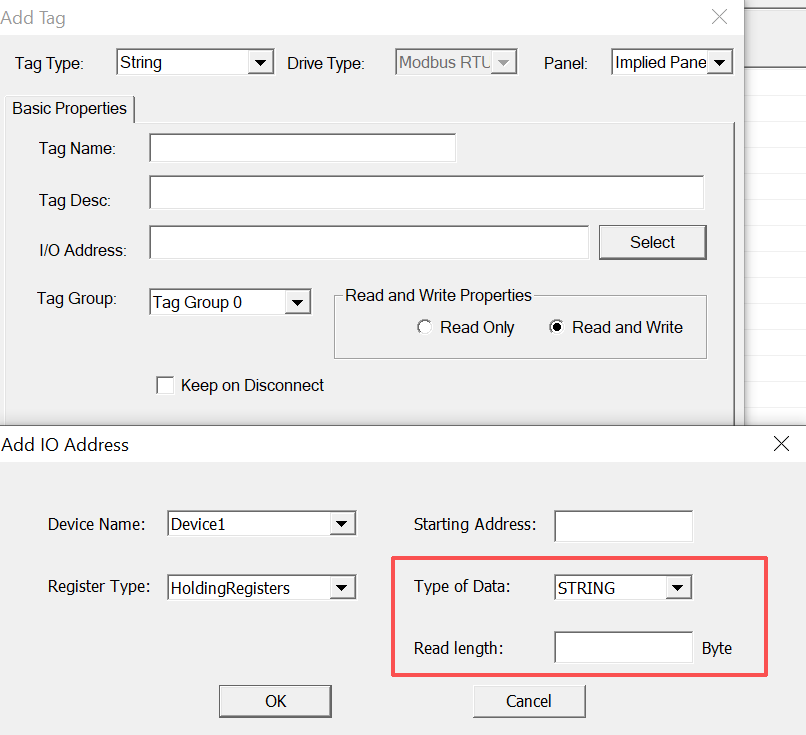
Task: Expand the Type of Data dropdown
Action: (x=678, y=588)
